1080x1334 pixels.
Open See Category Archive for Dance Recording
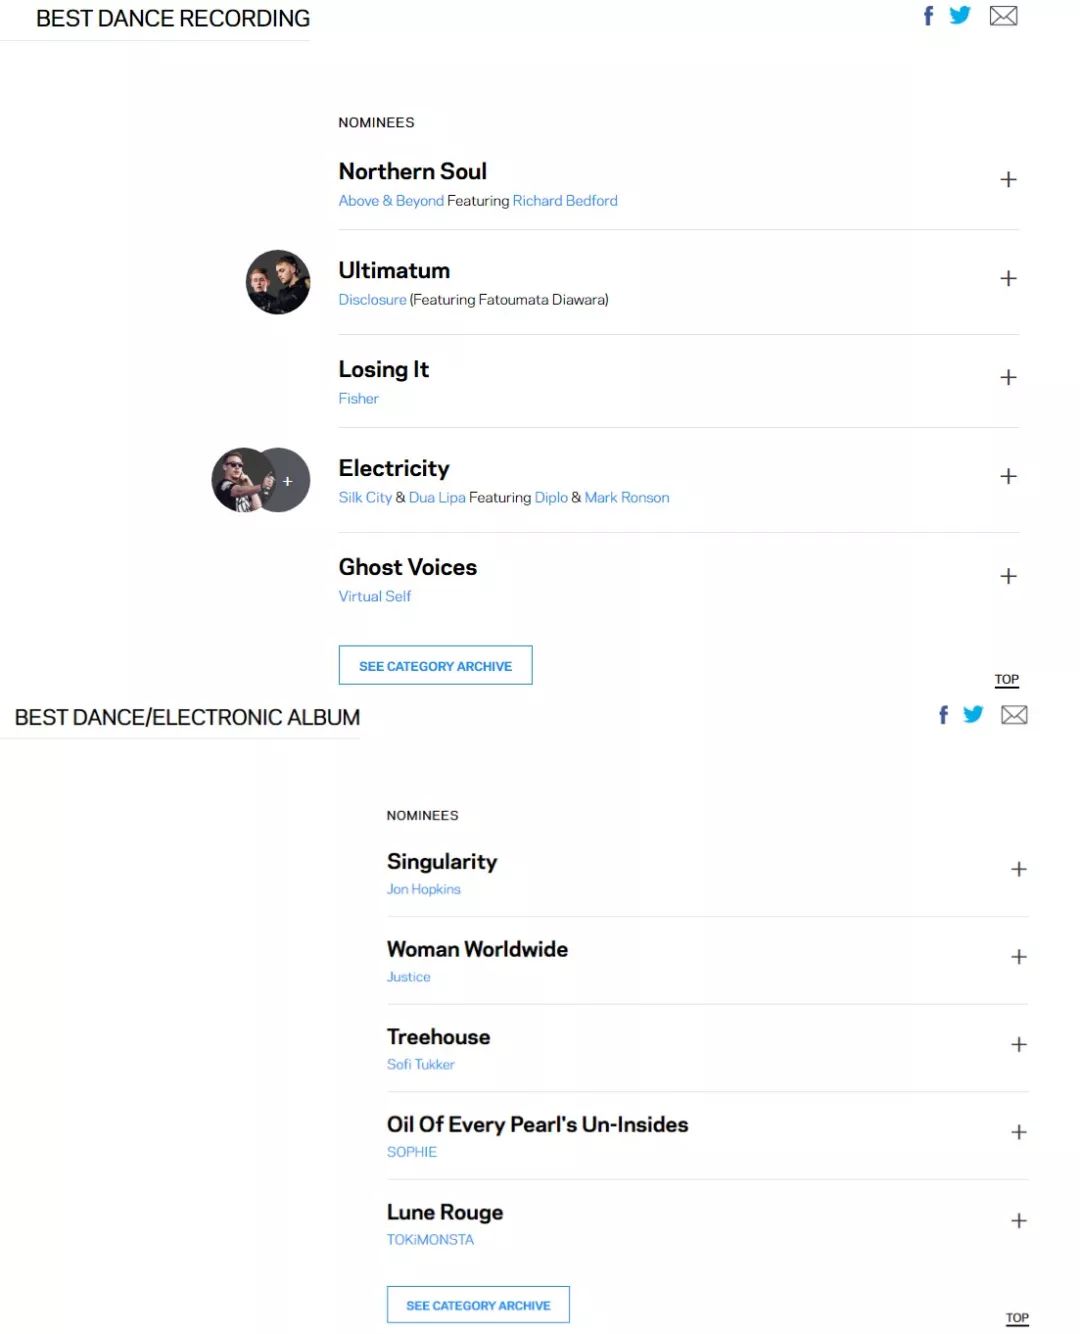pyautogui.click(x=435, y=665)
